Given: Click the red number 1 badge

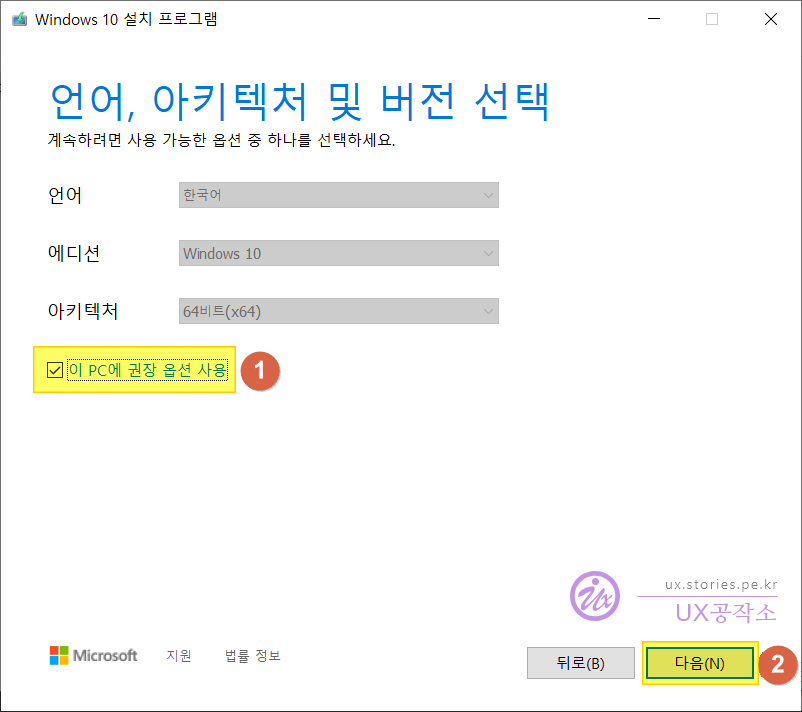Looking at the screenshot, I should (x=260, y=371).
